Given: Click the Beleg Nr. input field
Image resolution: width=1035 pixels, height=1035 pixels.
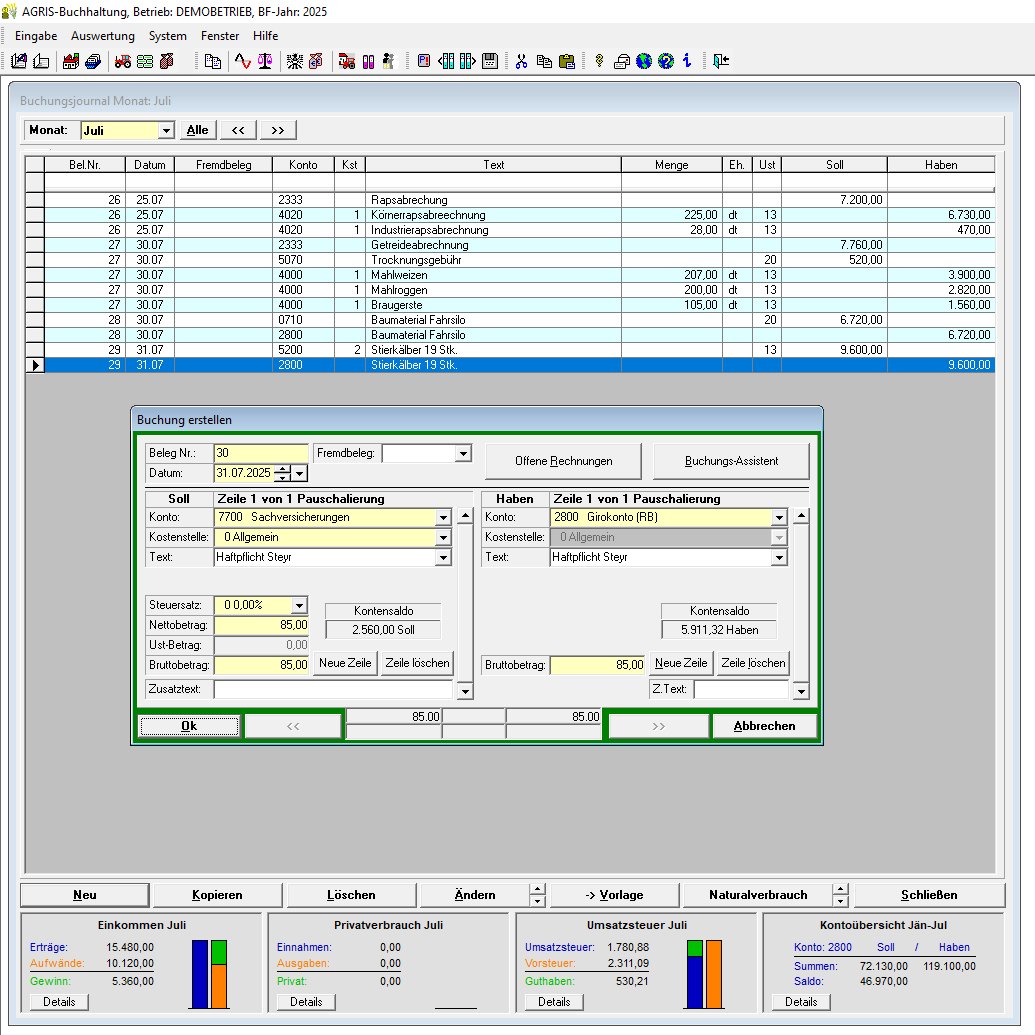Looking at the screenshot, I should coord(261,453).
